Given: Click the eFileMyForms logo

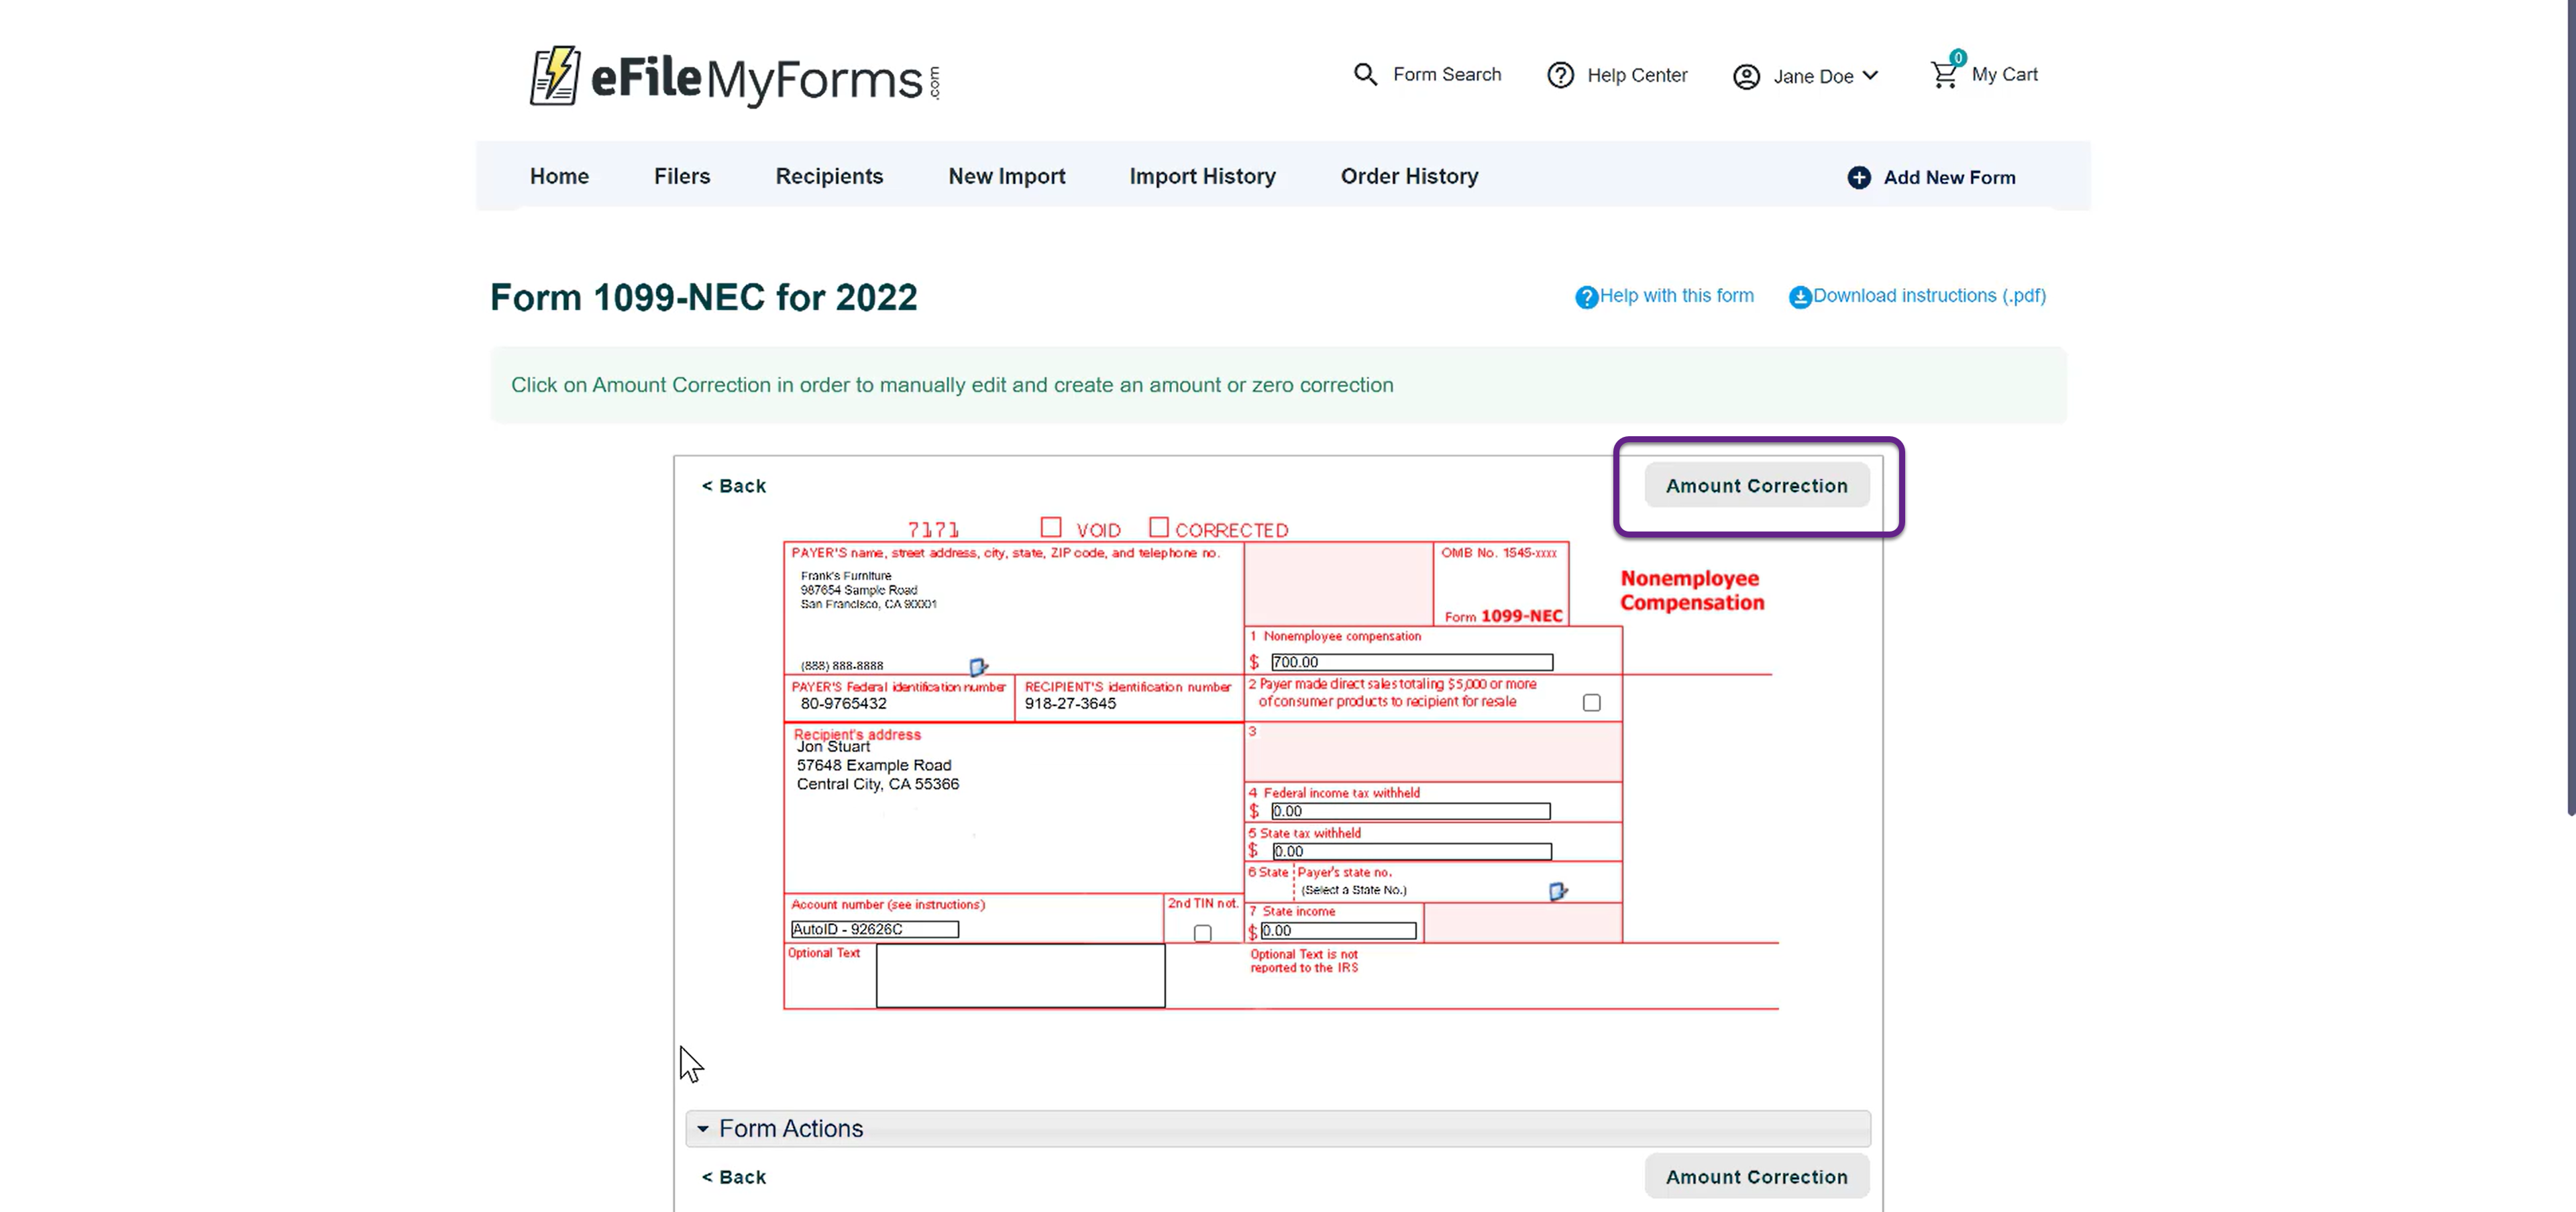Looking at the screenshot, I should (734, 76).
